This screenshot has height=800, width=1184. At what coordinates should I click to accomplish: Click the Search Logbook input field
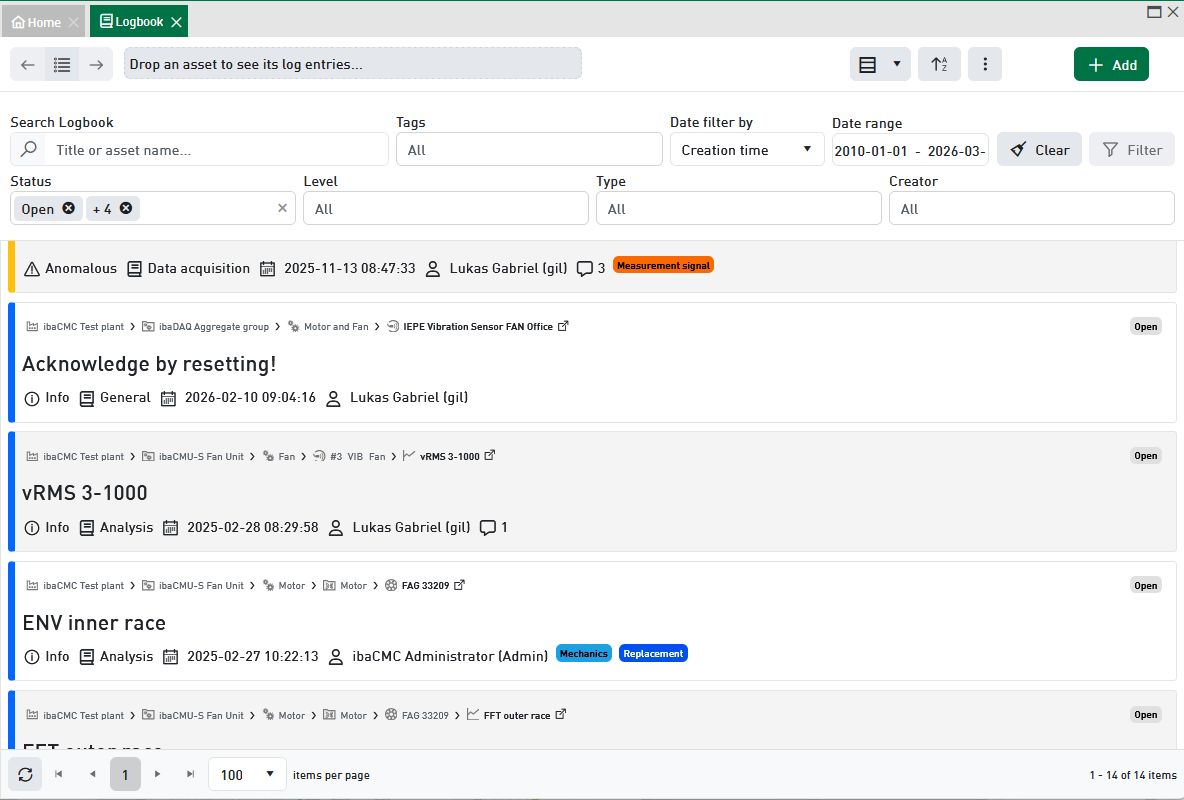tap(215, 150)
